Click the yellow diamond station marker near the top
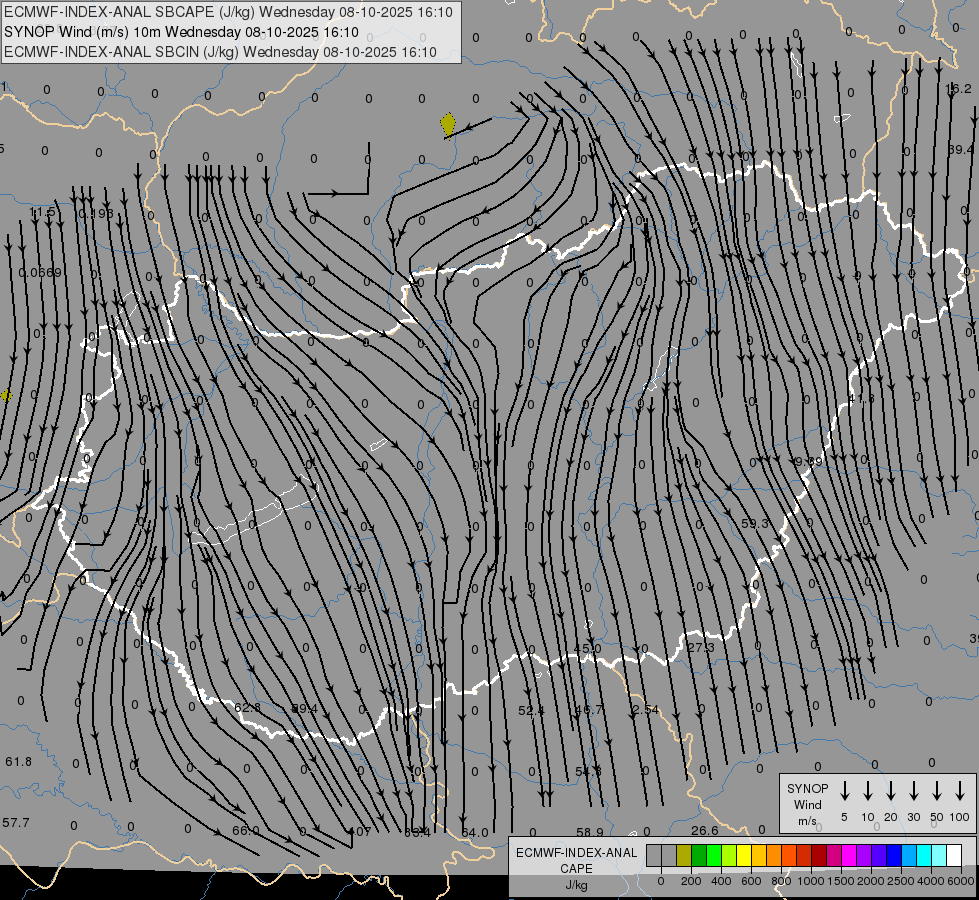This screenshot has height=900, width=979. coord(448,124)
